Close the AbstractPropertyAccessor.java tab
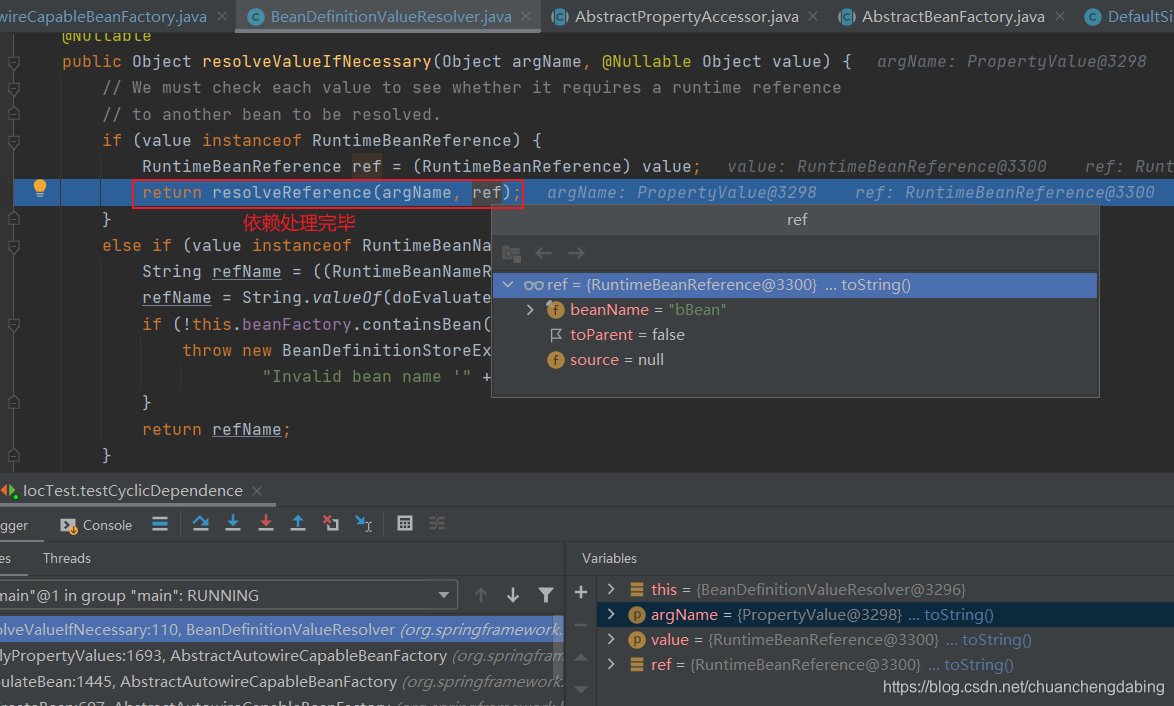 813,16
